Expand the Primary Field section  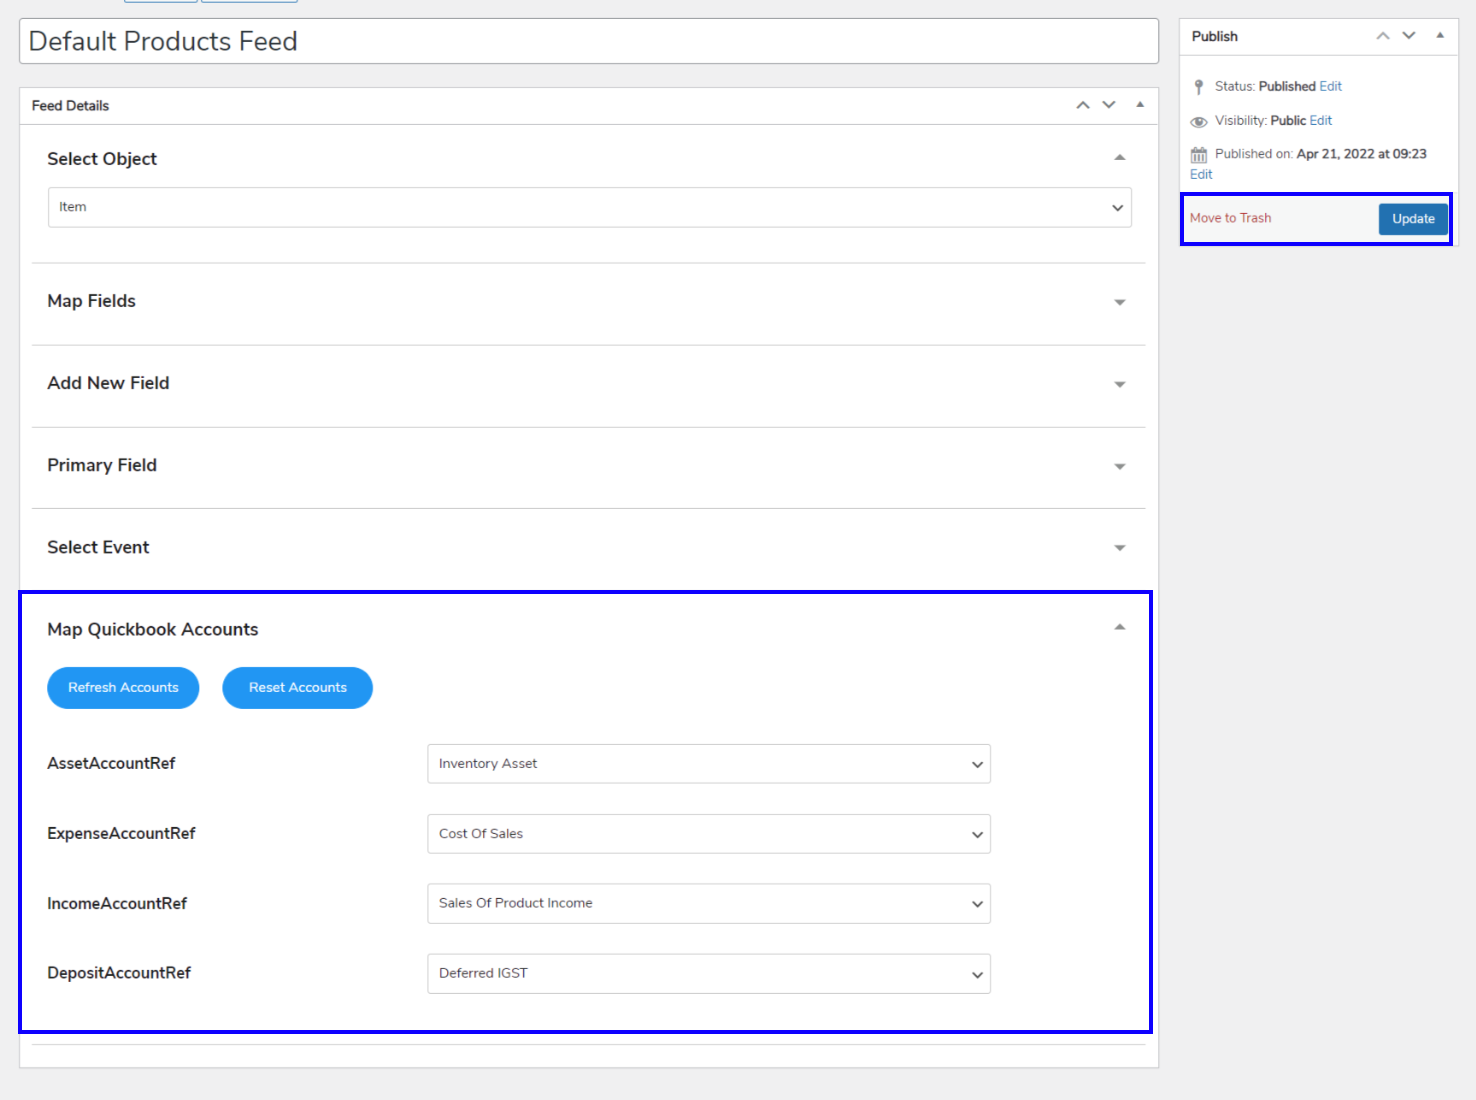(1120, 466)
